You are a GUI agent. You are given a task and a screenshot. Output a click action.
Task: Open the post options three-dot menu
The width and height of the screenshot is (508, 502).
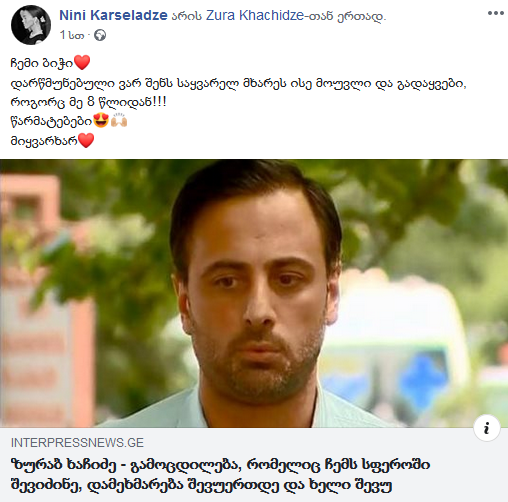(x=495, y=13)
